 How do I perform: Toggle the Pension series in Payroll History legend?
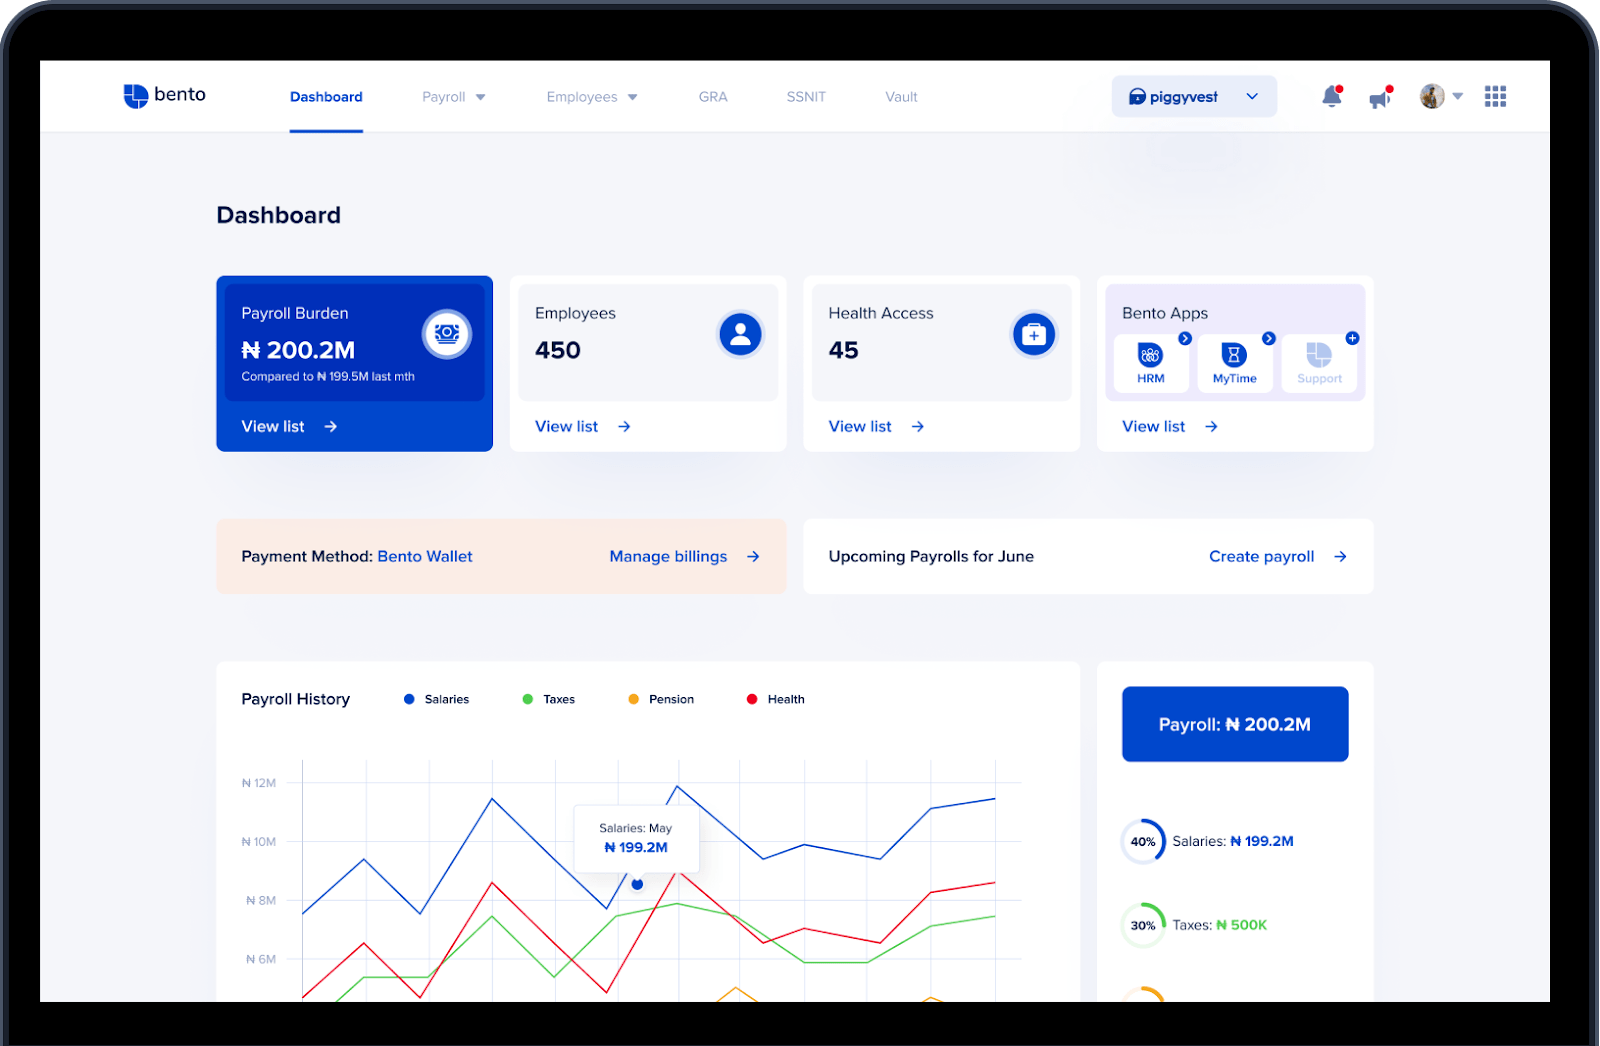pos(661,699)
